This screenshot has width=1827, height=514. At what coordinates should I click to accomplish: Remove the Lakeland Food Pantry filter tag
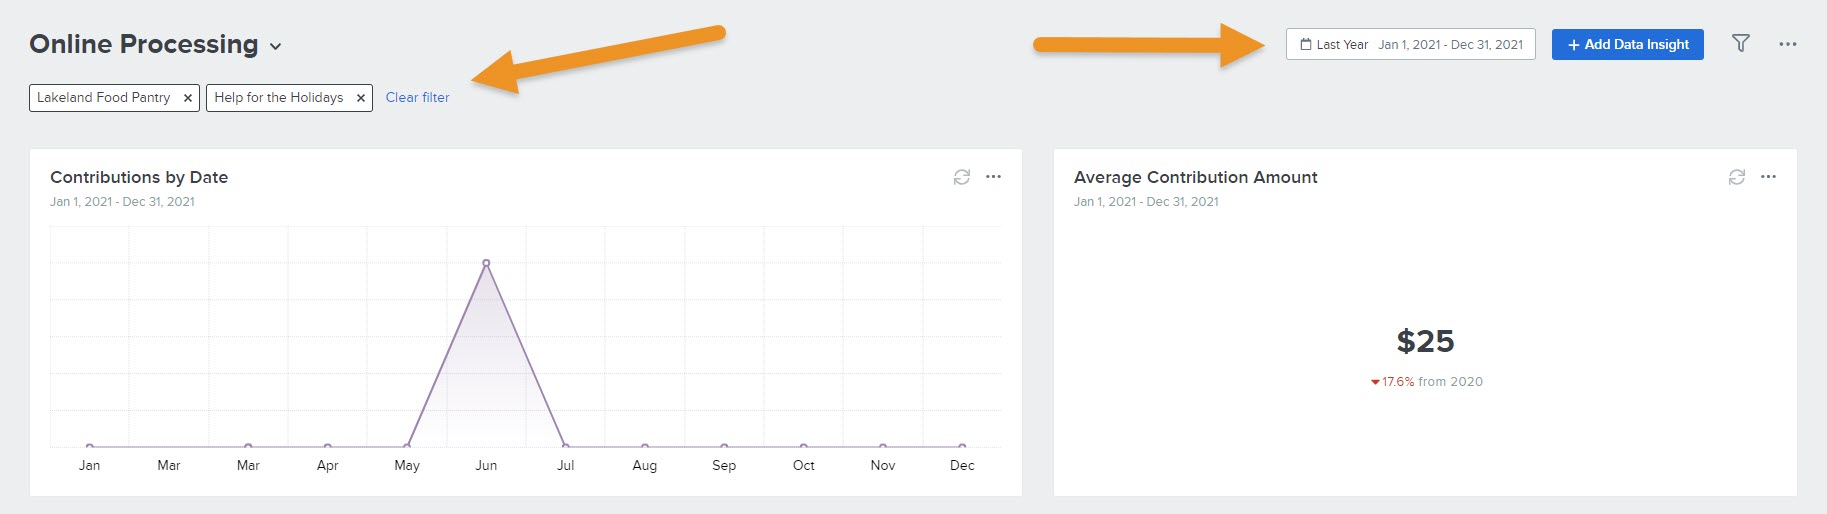(187, 98)
